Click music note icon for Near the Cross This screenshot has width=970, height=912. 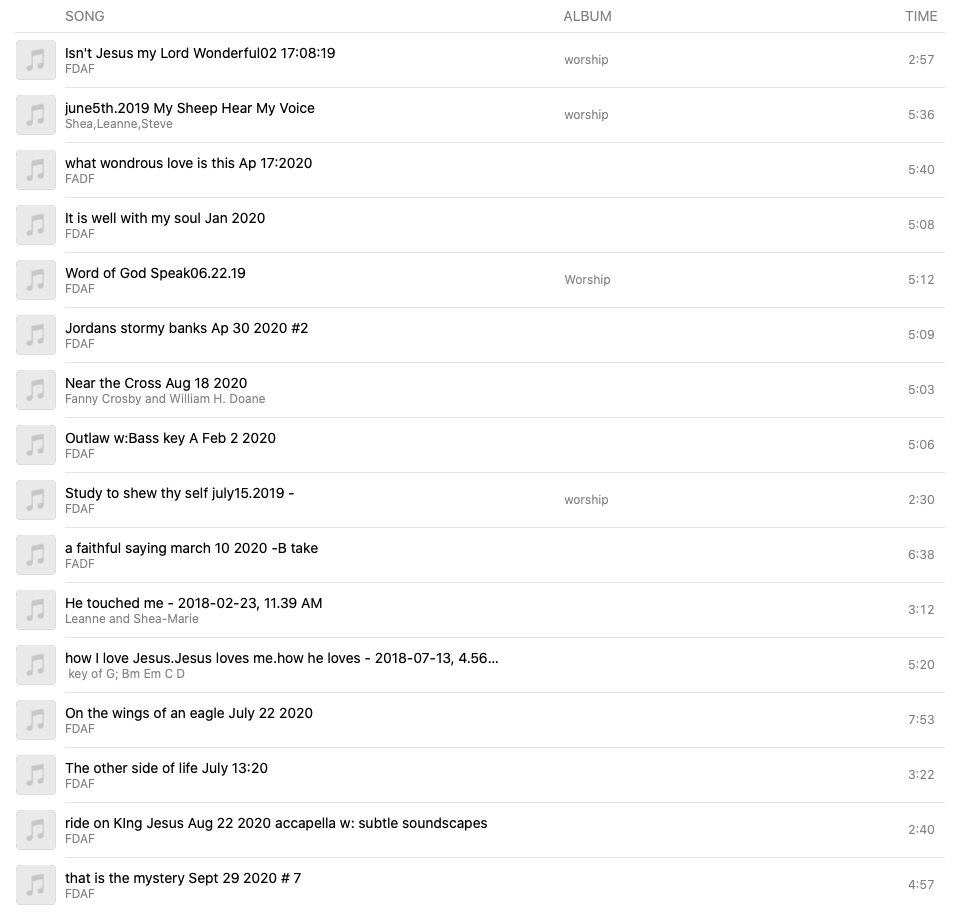click(x=36, y=390)
